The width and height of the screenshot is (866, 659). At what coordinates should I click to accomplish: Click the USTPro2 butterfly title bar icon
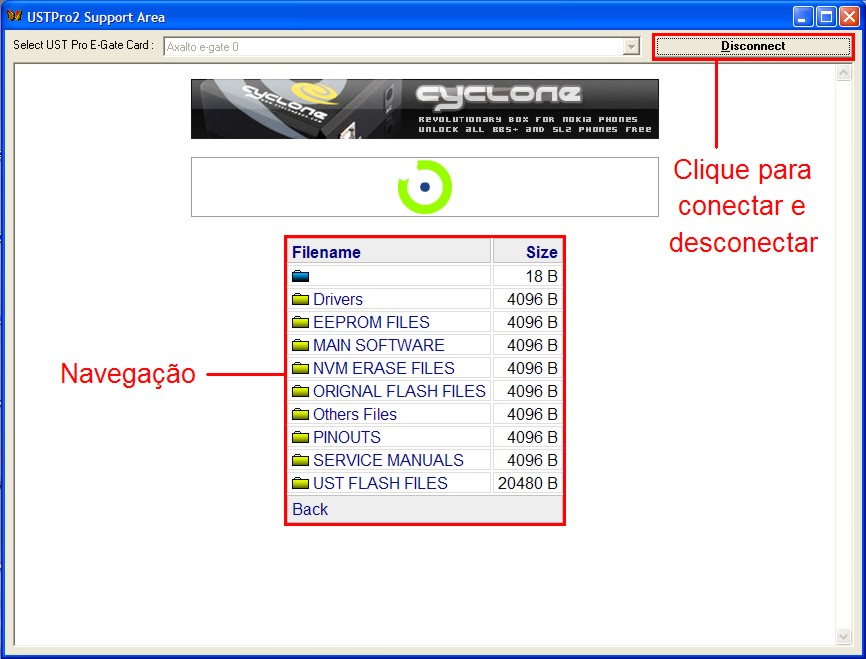pos(14,17)
